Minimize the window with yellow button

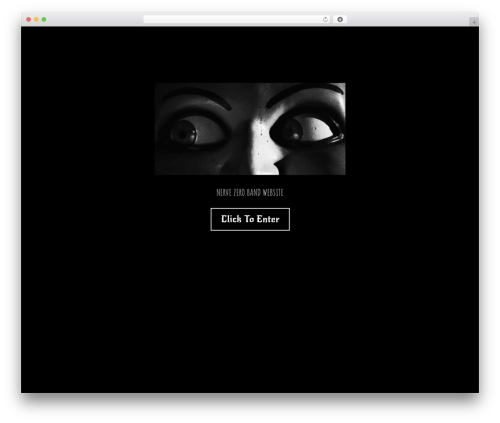tap(36, 19)
